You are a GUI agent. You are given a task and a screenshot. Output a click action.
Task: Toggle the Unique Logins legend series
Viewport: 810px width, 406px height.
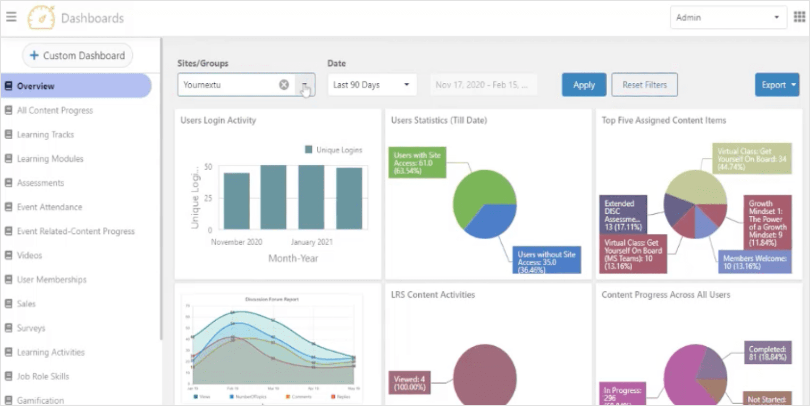[333, 150]
